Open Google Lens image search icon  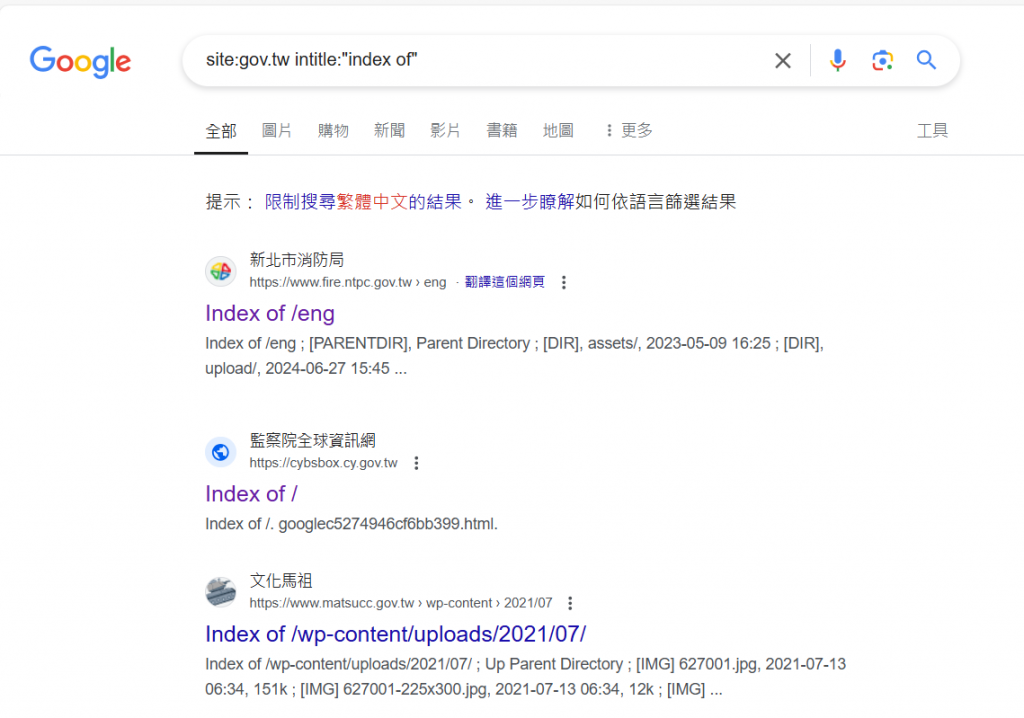click(x=882, y=60)
